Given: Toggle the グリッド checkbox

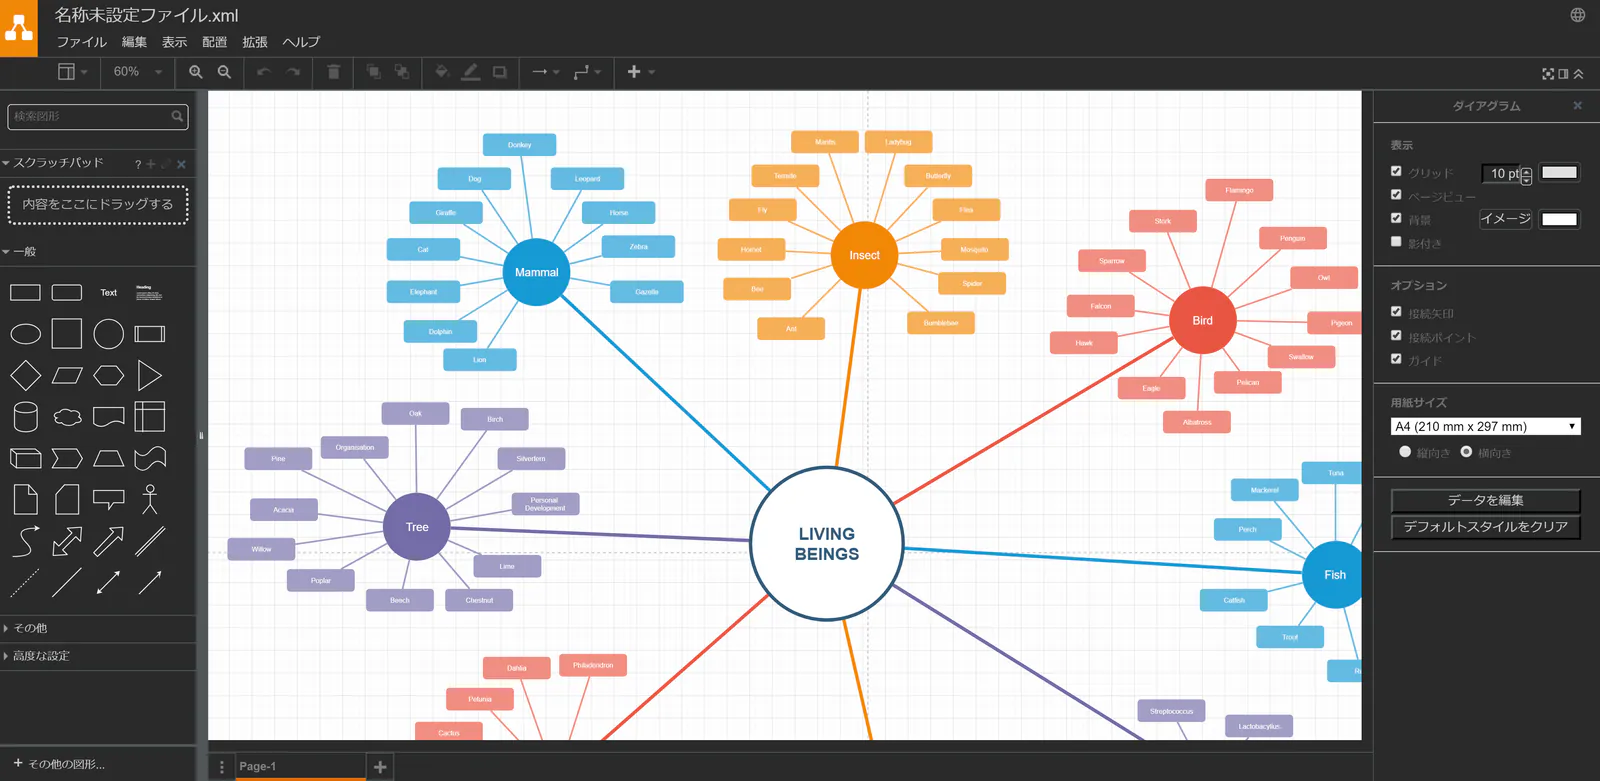Looking at the screenshot, I should (1396, 171).
